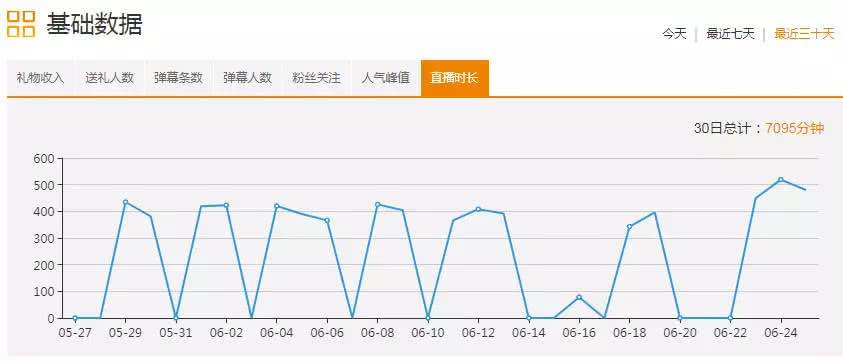
Task: Click the 05-27 x-axis date label
Action: click(75, 333)
